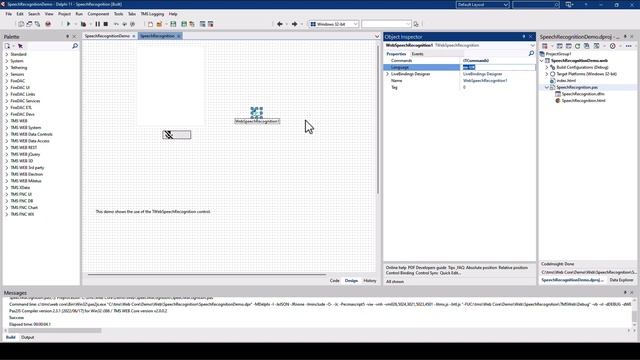Select index.html file icon in project tree

pyautogui.click(x=553, y=80)
